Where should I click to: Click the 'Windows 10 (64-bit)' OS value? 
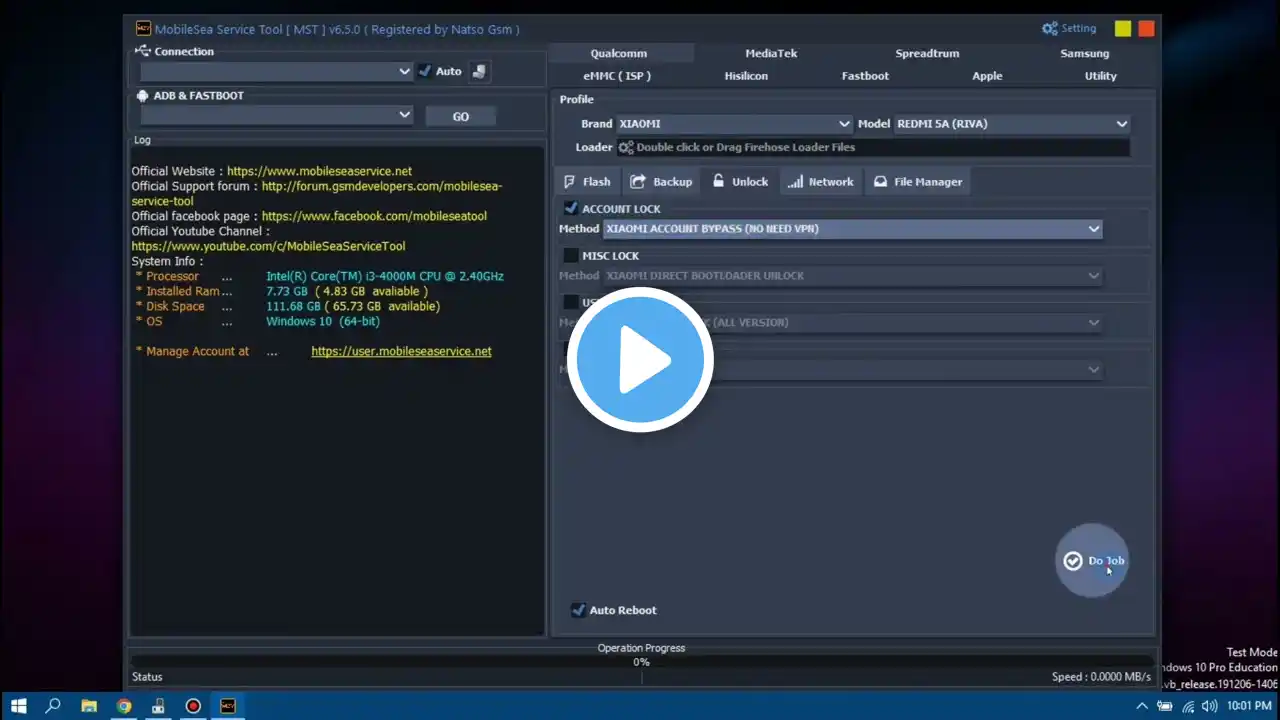click(x=323, y=321)
